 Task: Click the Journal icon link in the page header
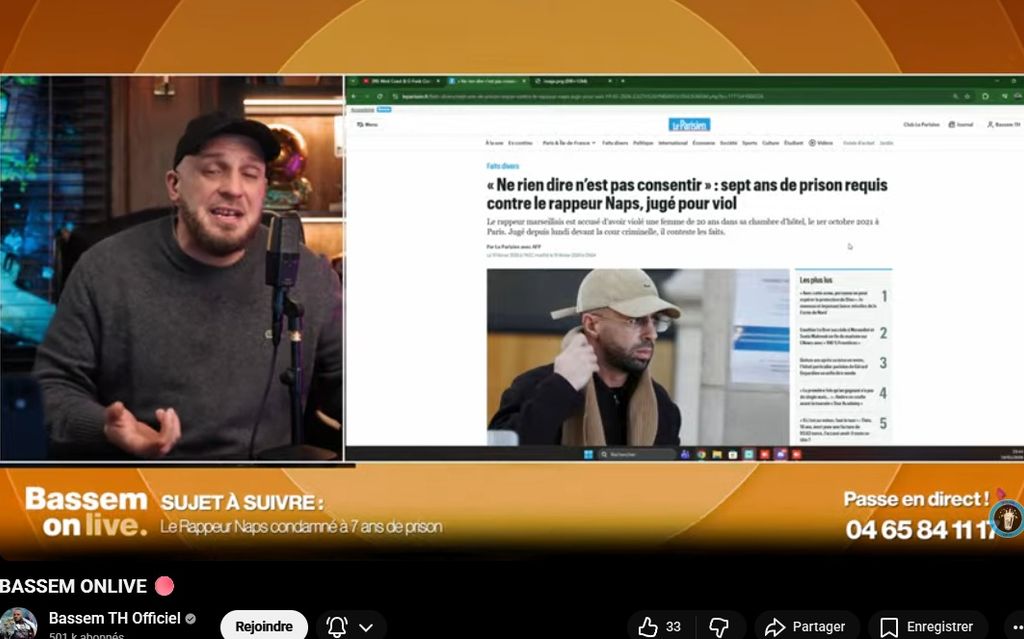(961, 124)
